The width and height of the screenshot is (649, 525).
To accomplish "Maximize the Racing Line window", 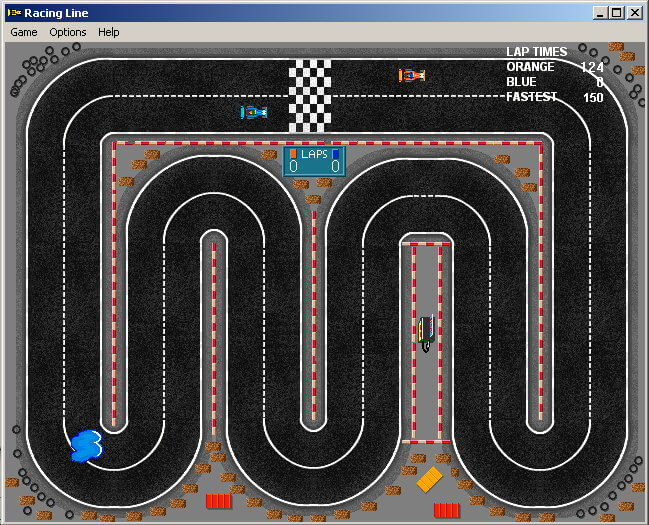I will point(616,13).
